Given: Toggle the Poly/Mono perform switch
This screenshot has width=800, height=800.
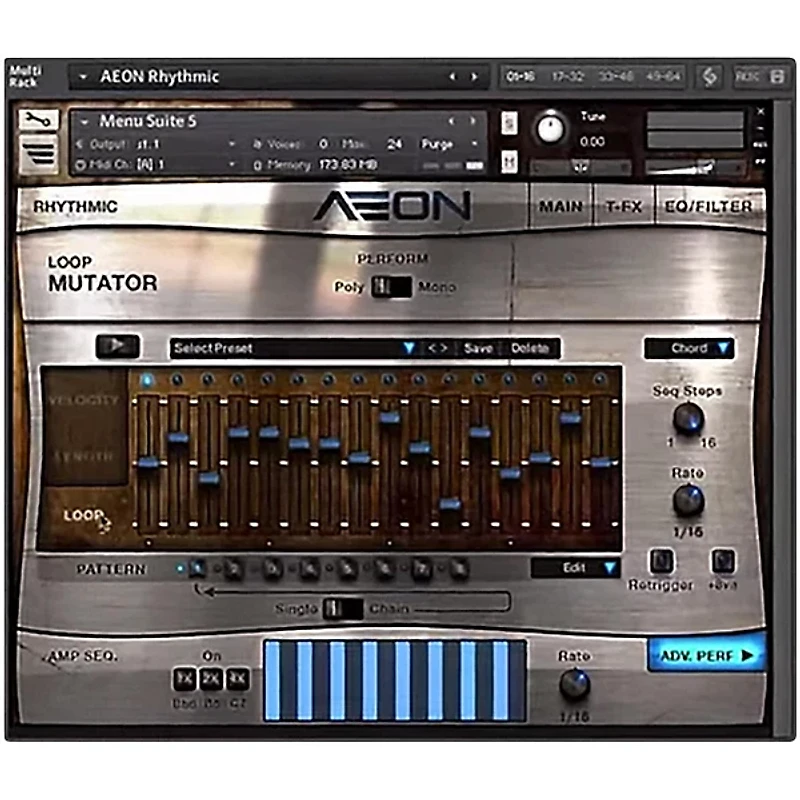Looking at the screenshot, I should coord(391,287).
